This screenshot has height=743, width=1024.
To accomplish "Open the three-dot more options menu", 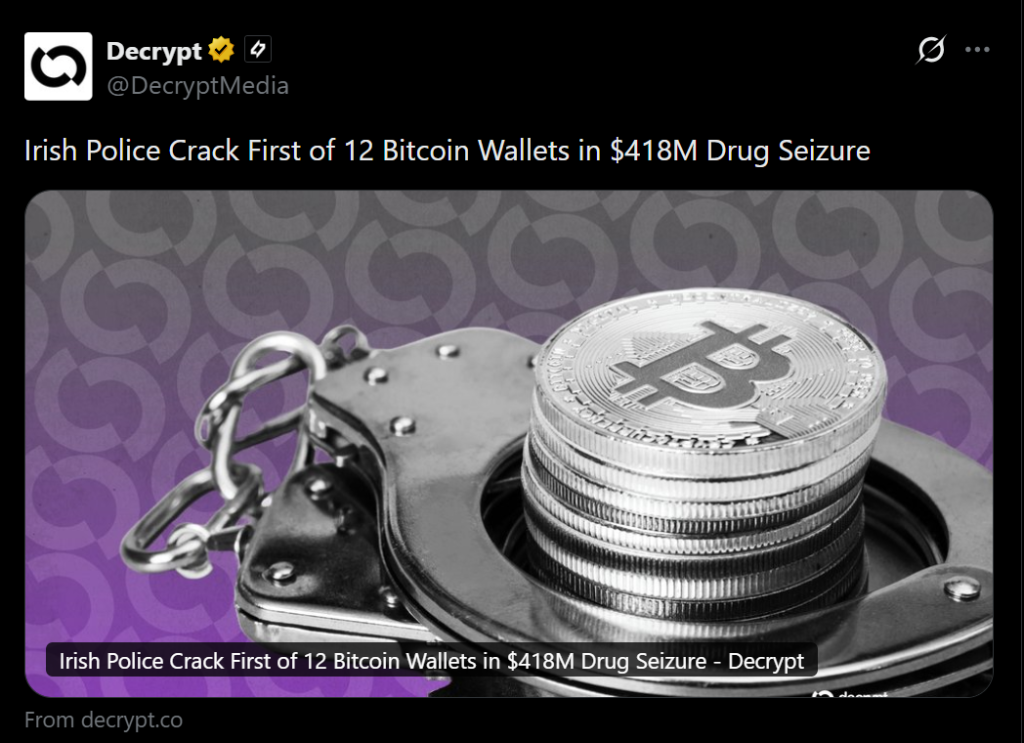I will [x=977, y=50].
